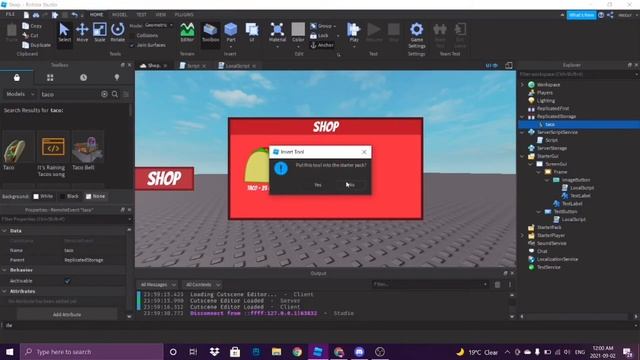Open the Toolbox Recent clock tab
This screenshot has height=360, width=640.
tap(83, 78)
